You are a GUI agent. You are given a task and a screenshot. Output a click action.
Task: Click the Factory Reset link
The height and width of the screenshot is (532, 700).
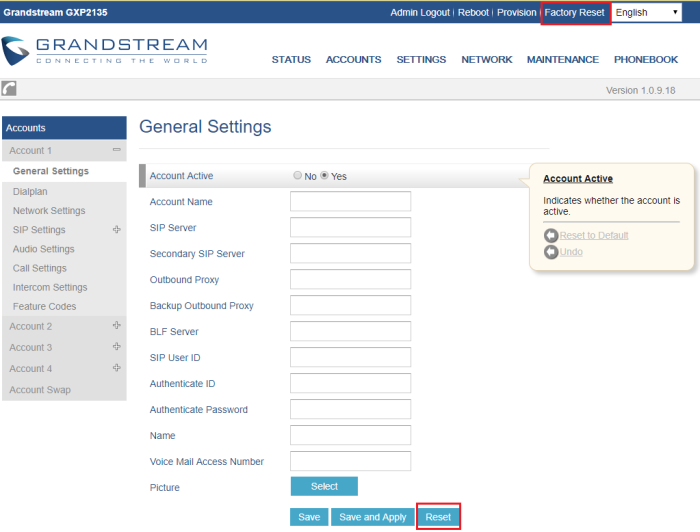point(574,13)
